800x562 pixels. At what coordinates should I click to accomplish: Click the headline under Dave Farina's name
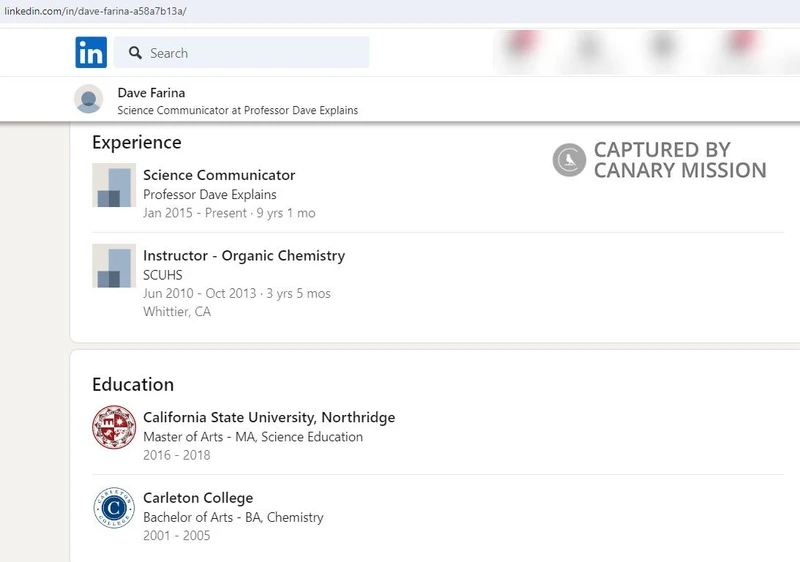coord(237,110)
